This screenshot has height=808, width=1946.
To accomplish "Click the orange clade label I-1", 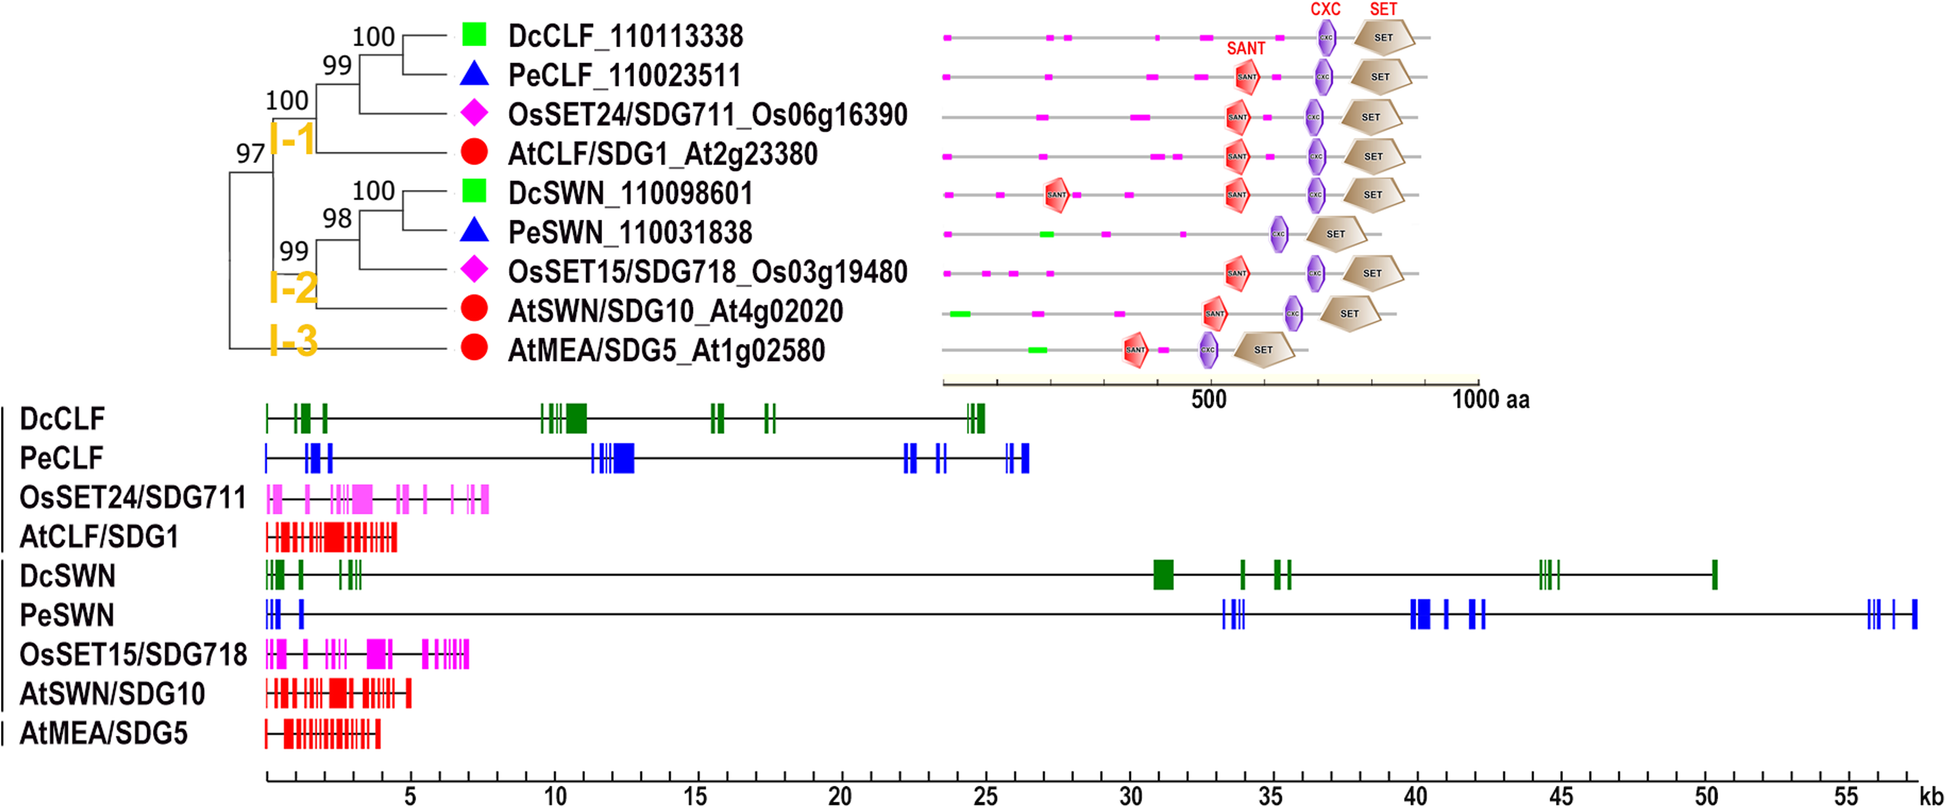I will pos(293,138).
